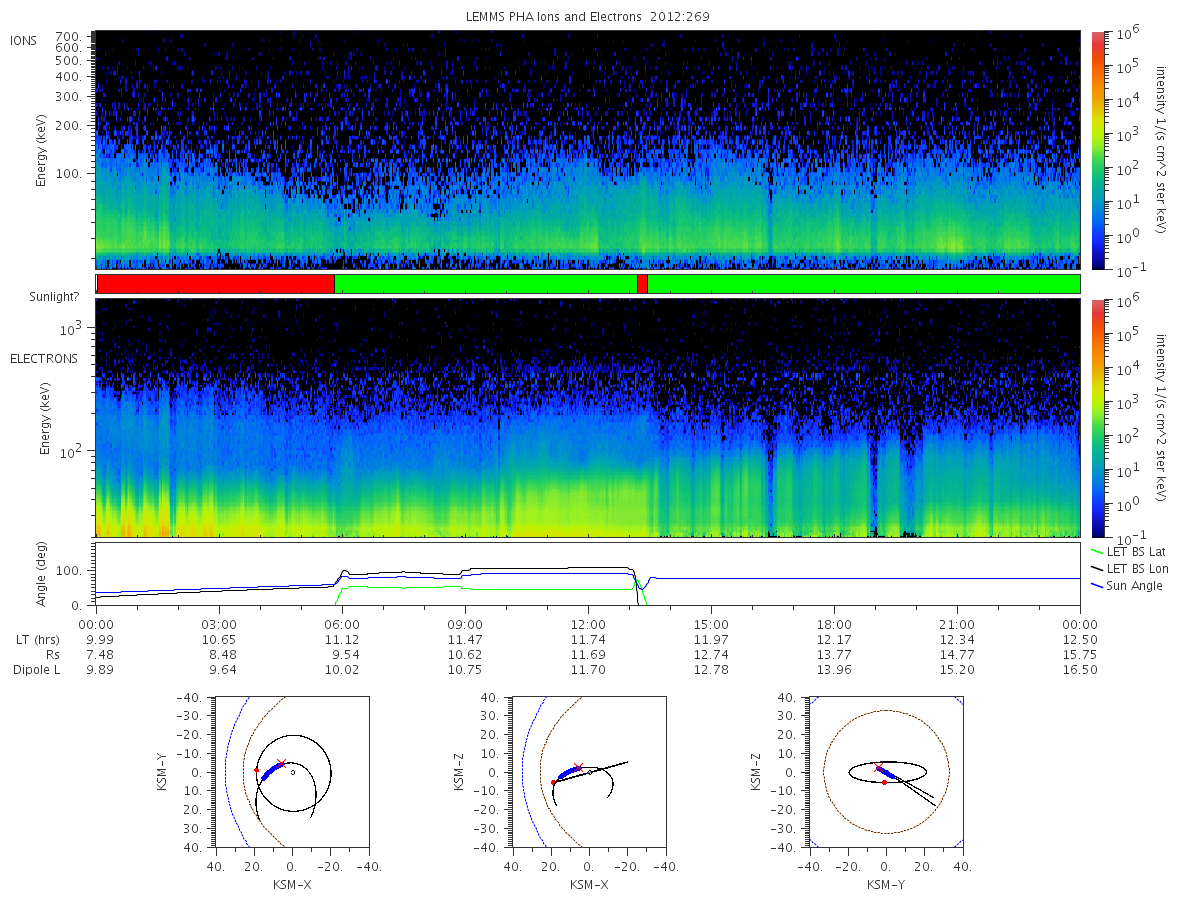The height and width of the screenshot is (900, 1200).
Task: Click the Rs value 13.77
Action: (x=834, y=654)
